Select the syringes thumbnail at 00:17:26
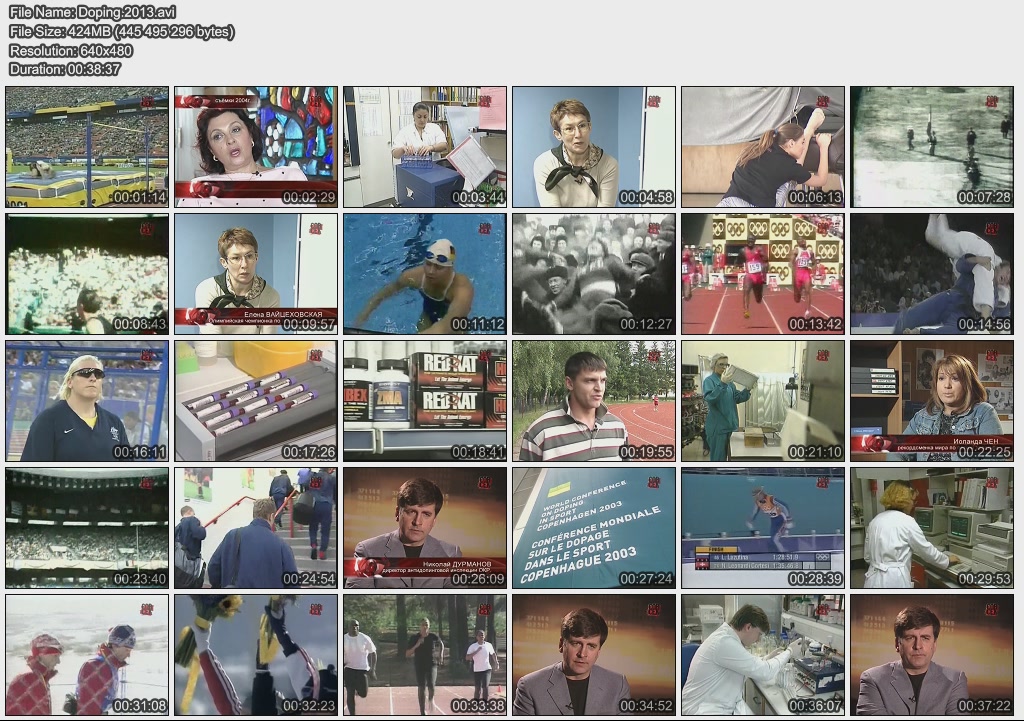Viewport: 1024px width, 721px height. (x=256, y=400)
